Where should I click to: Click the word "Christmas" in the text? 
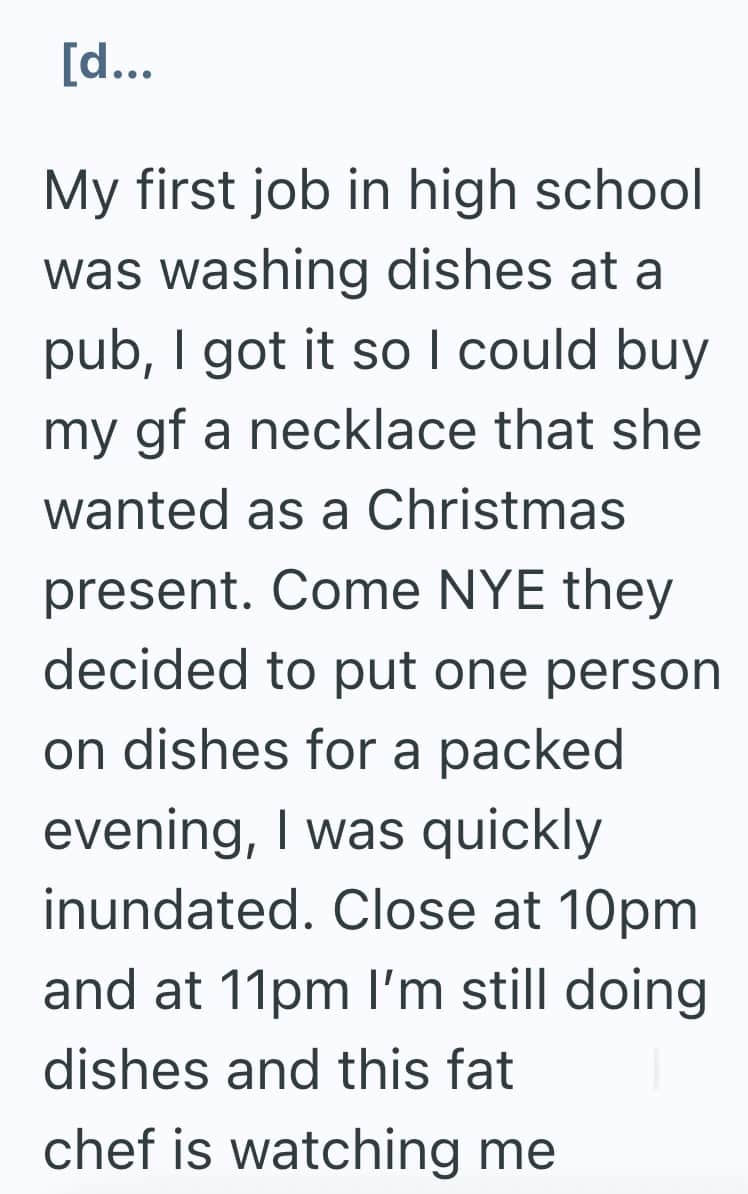[x=496, y=512]
